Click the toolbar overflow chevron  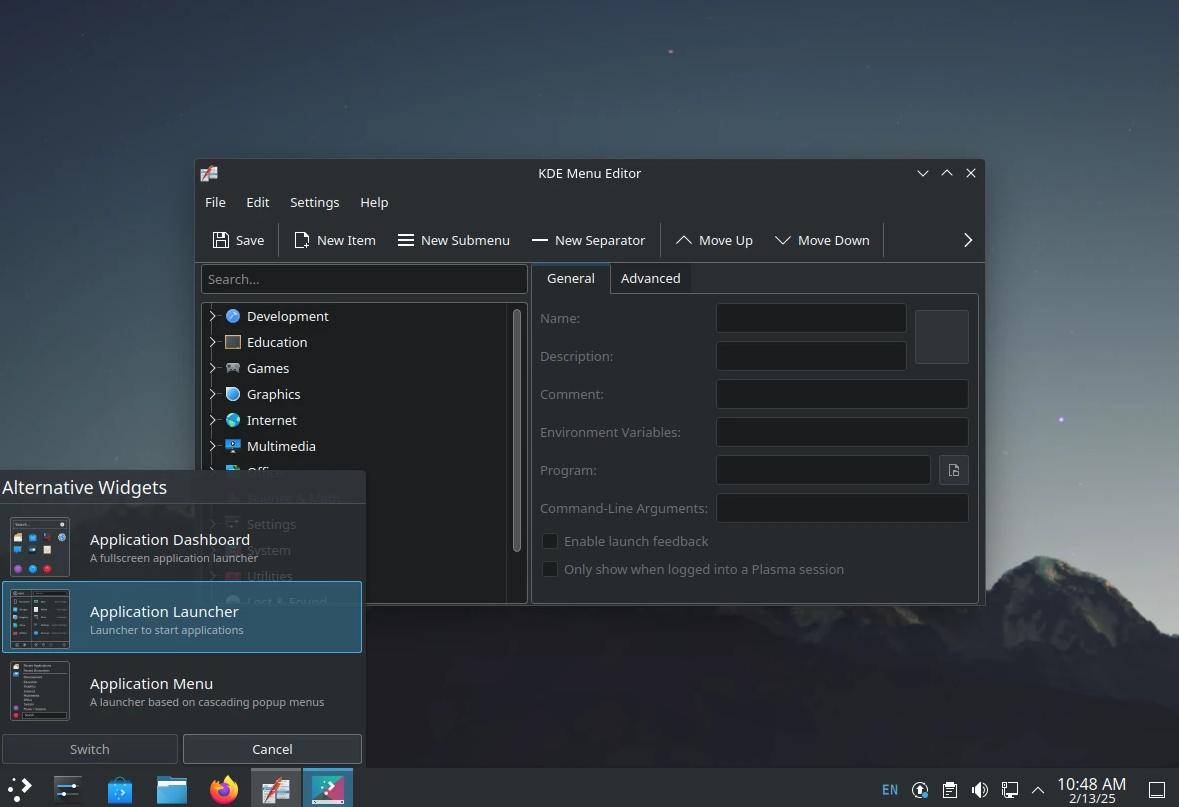coord(966,240)
